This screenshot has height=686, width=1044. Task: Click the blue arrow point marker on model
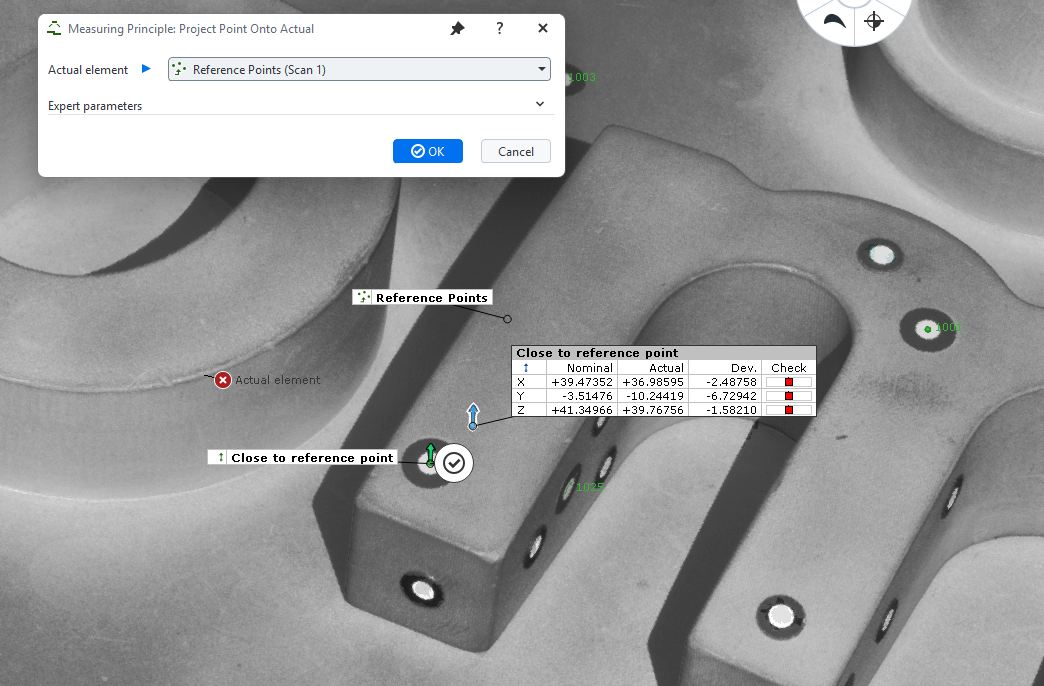[473, 415]
